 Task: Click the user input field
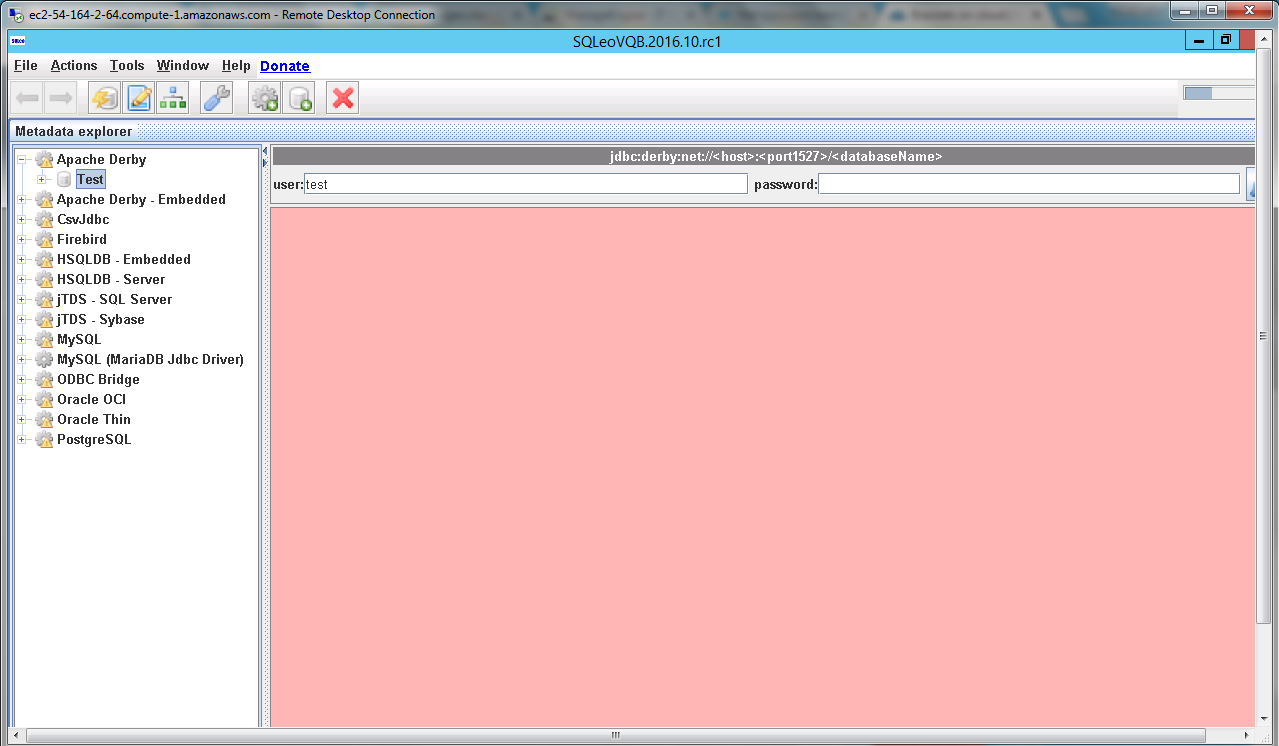[526, 184]
